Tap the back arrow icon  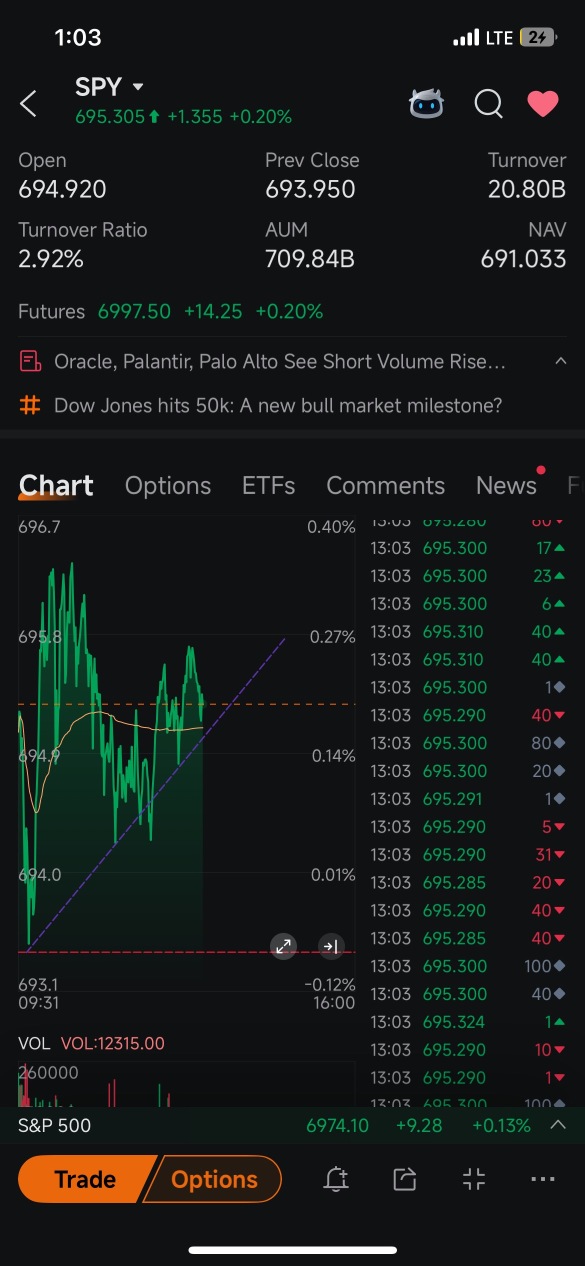pos(28,103)
